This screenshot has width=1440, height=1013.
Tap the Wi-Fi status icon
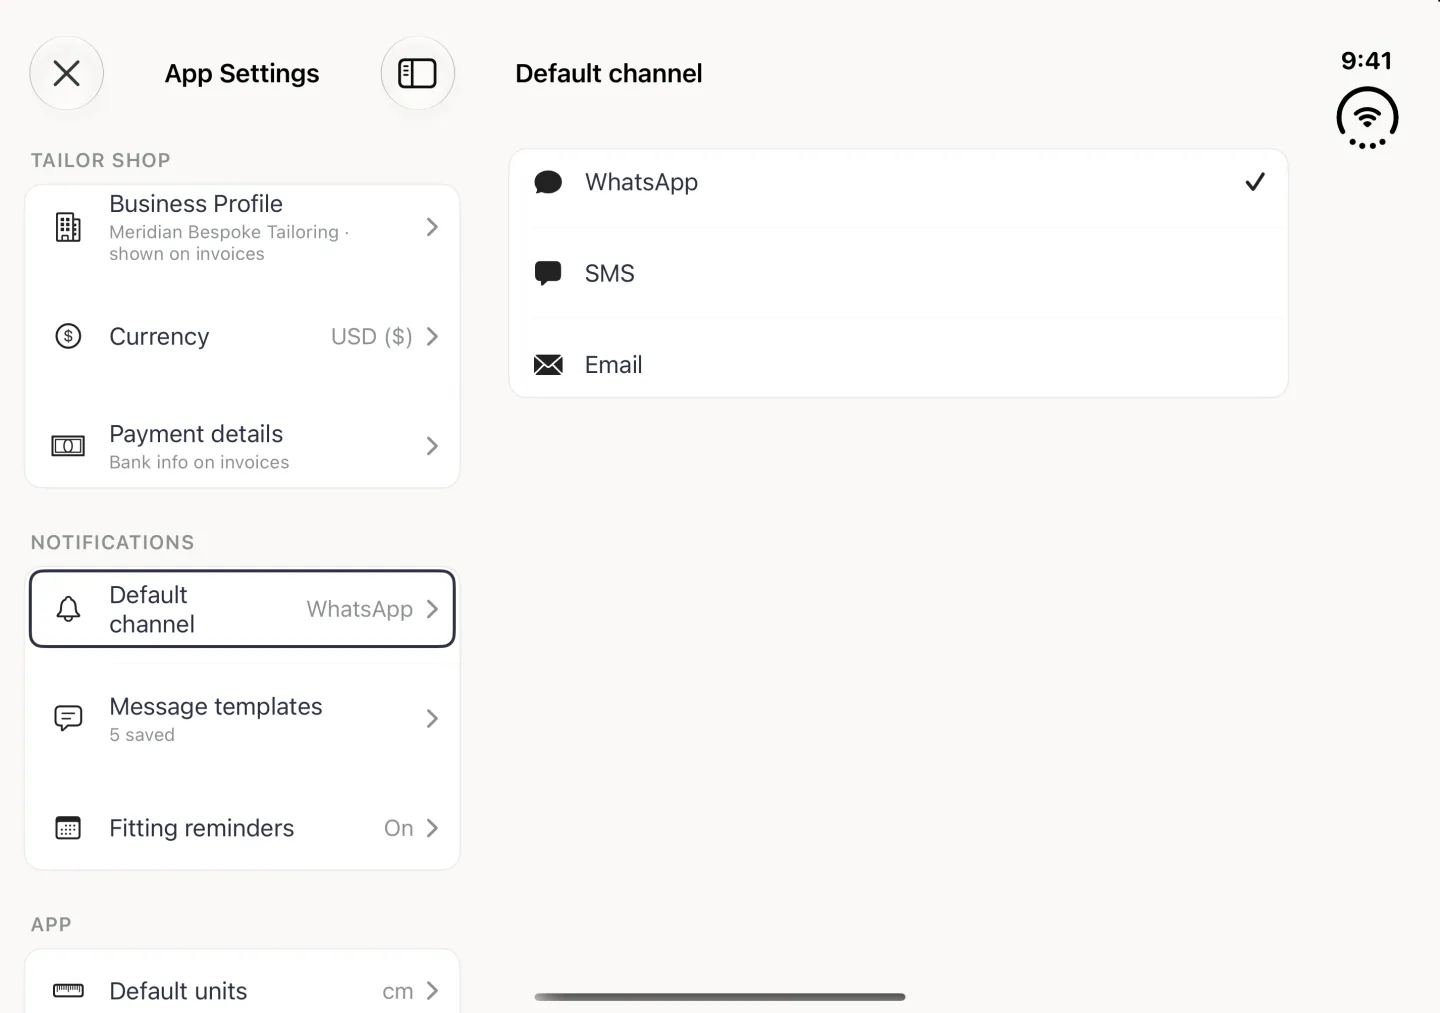point(1367,118)
